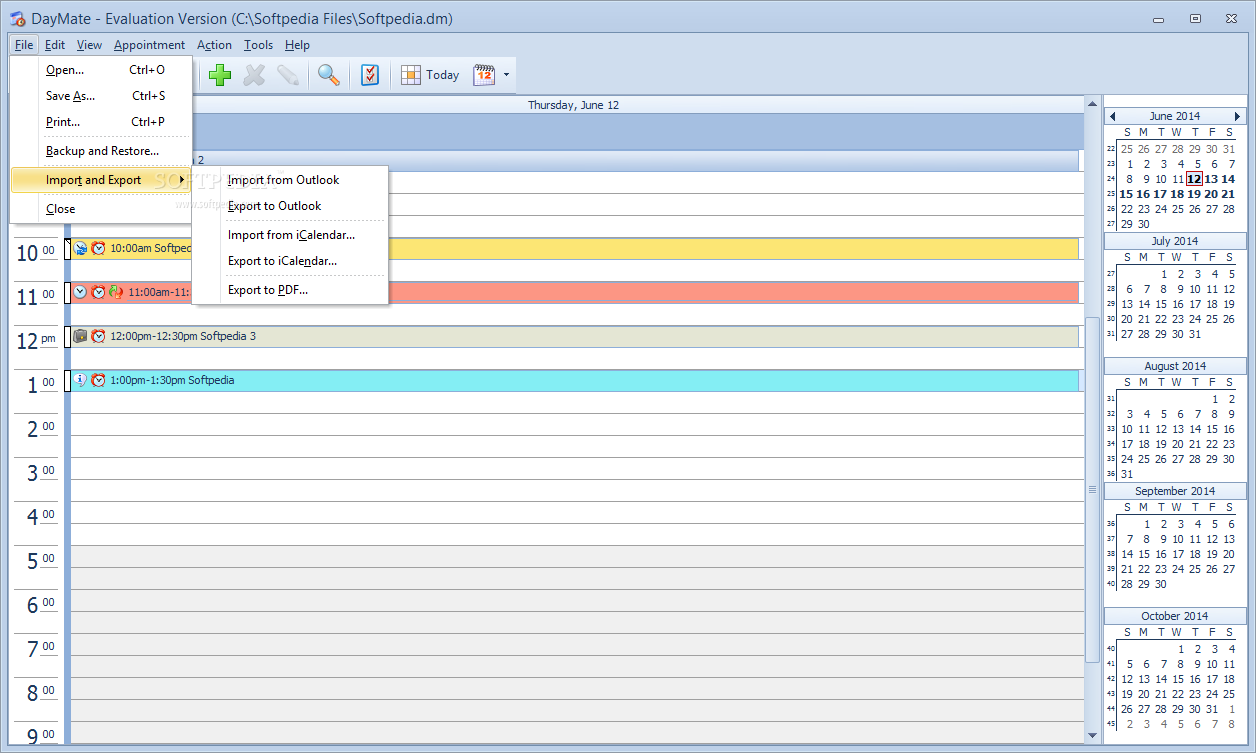This screenshot has width=1256, height=753.
Task: Open the task checklist icon
Action: 370,75
